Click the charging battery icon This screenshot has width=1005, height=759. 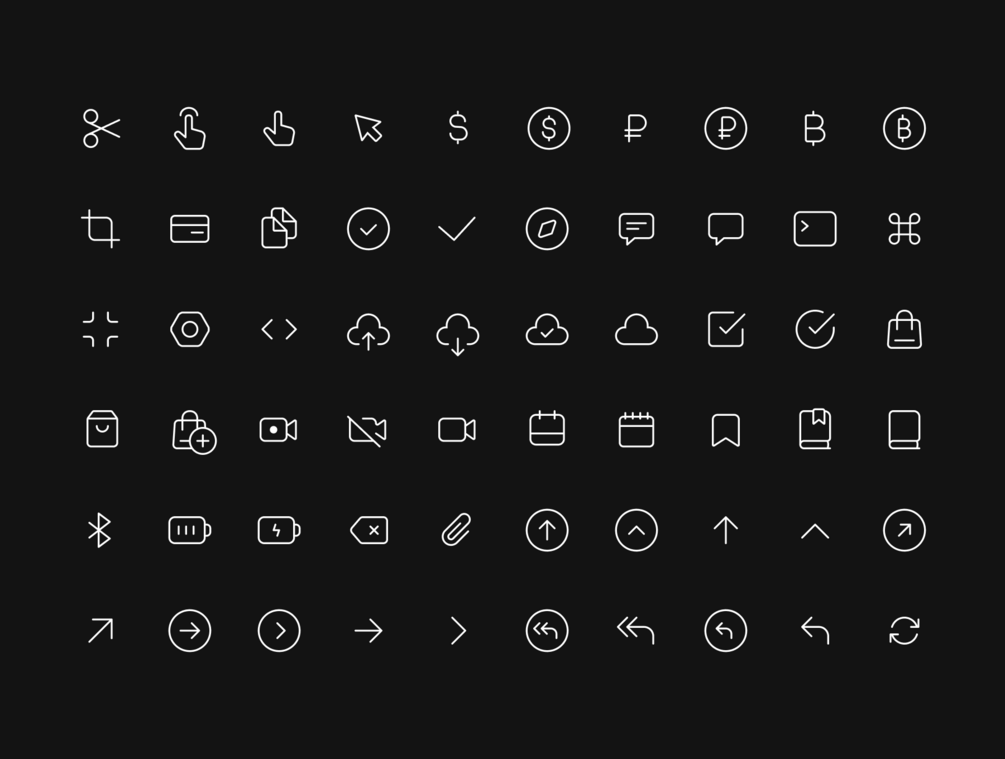(x=279, y=530)
